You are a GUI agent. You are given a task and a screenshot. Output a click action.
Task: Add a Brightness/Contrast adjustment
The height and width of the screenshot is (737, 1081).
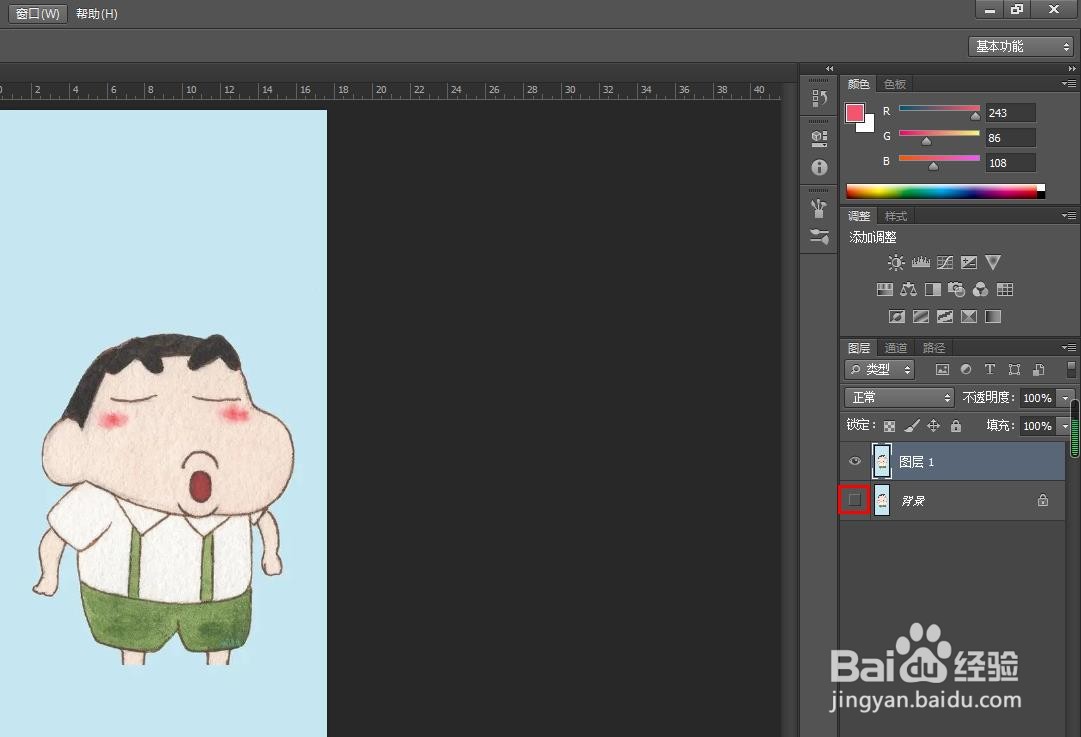coord(896,263)
